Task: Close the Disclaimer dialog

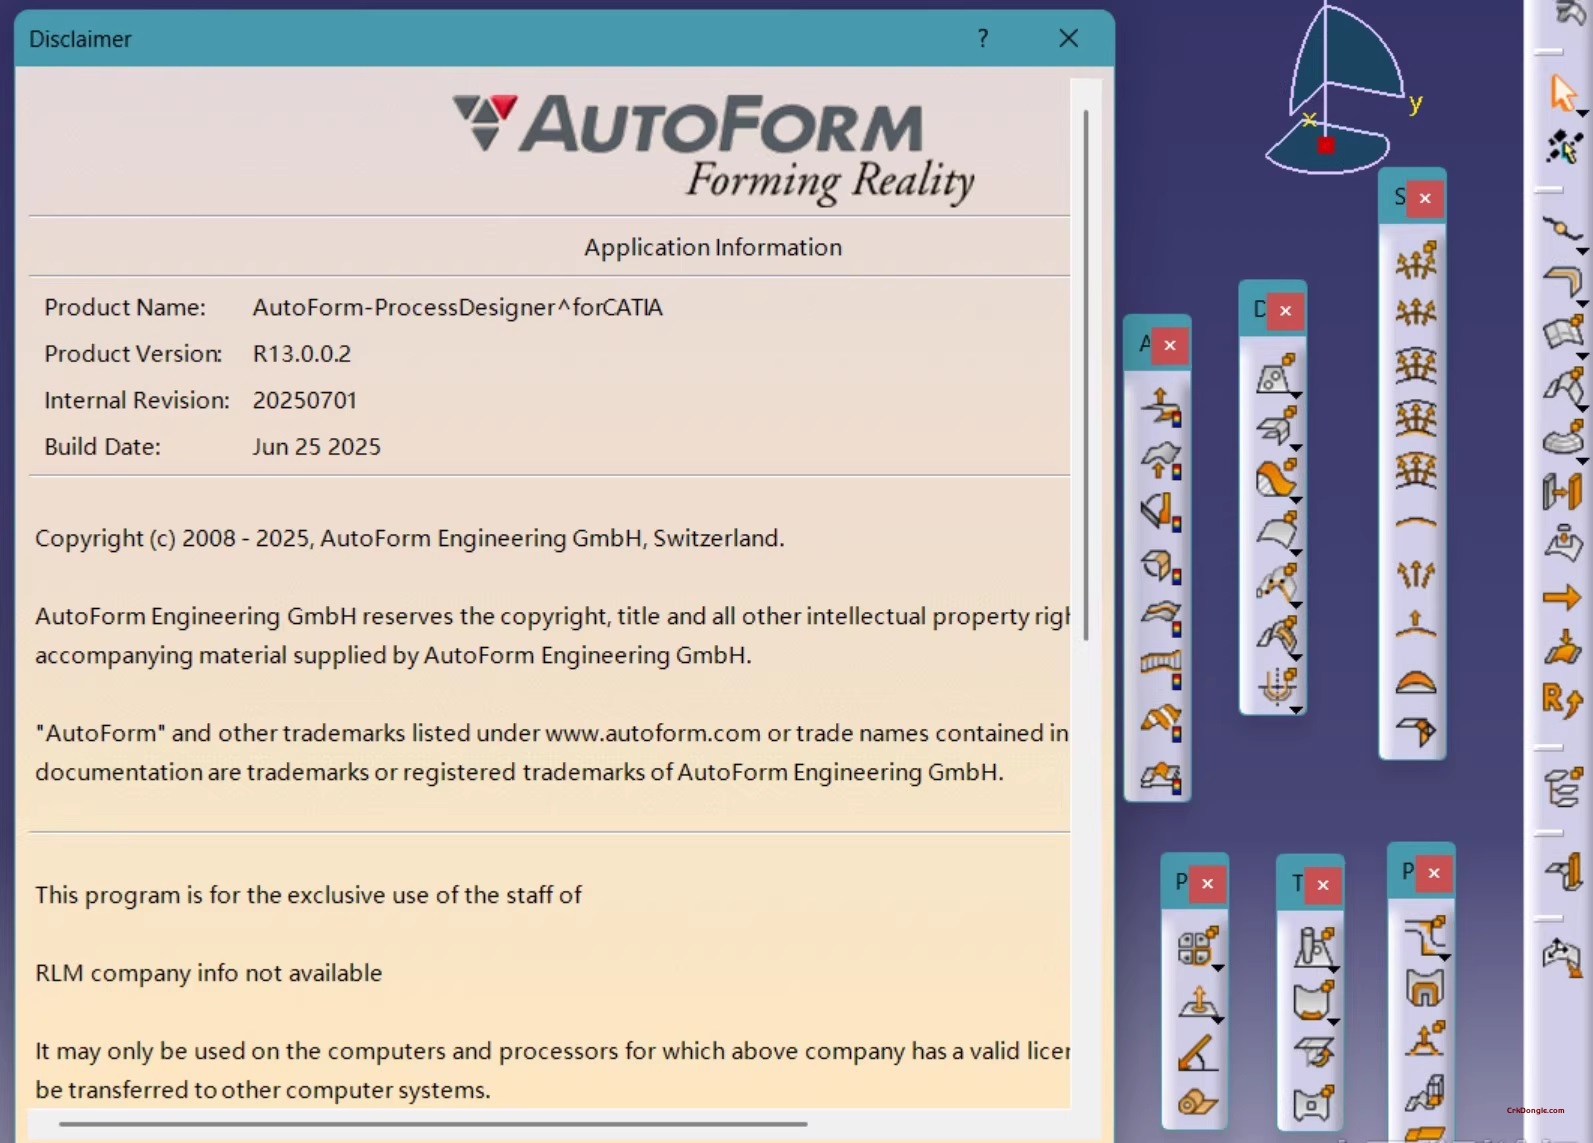Action: tap(1068, 38)
